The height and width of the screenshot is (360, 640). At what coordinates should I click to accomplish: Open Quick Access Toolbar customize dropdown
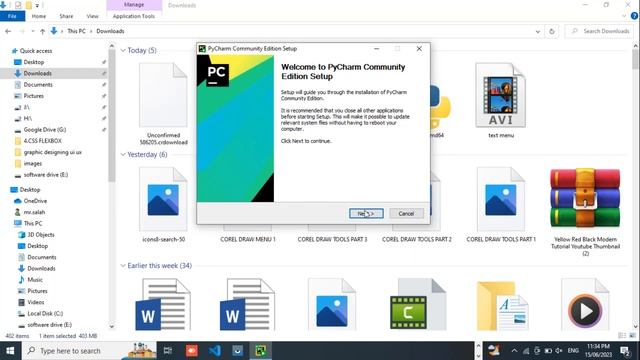tap(37, 5)
